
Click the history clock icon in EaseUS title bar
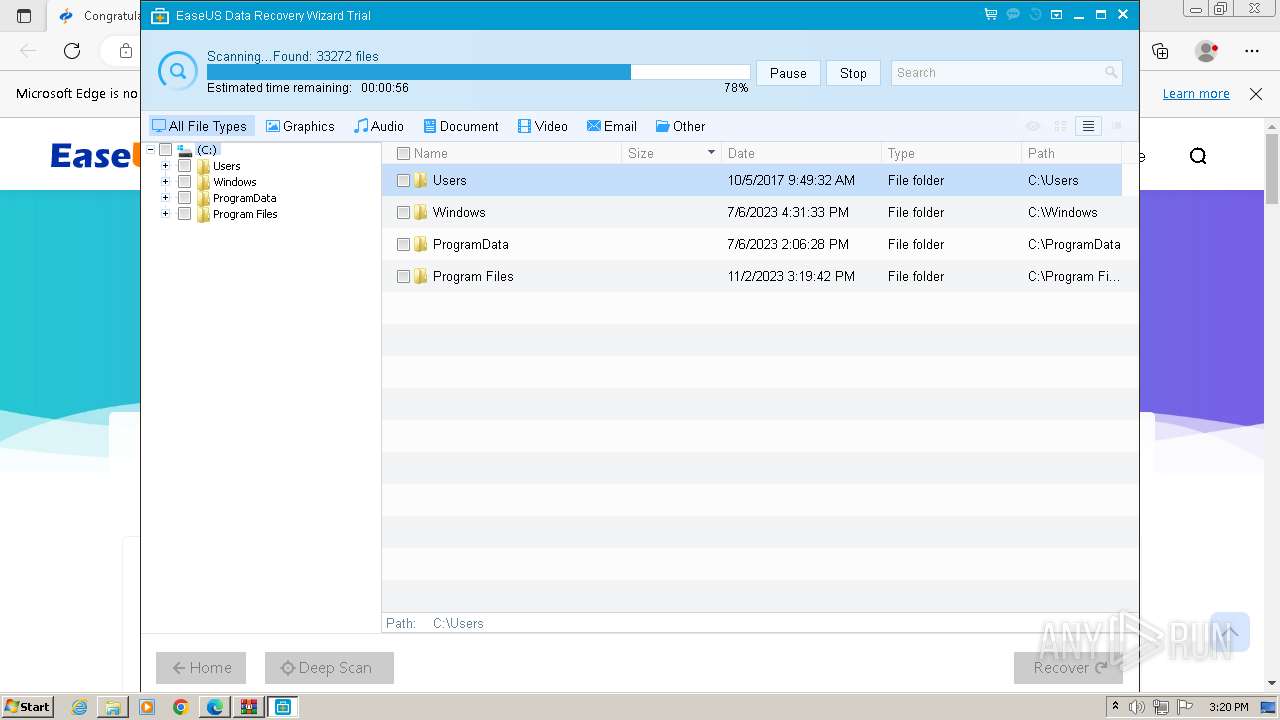point(1035,15)
